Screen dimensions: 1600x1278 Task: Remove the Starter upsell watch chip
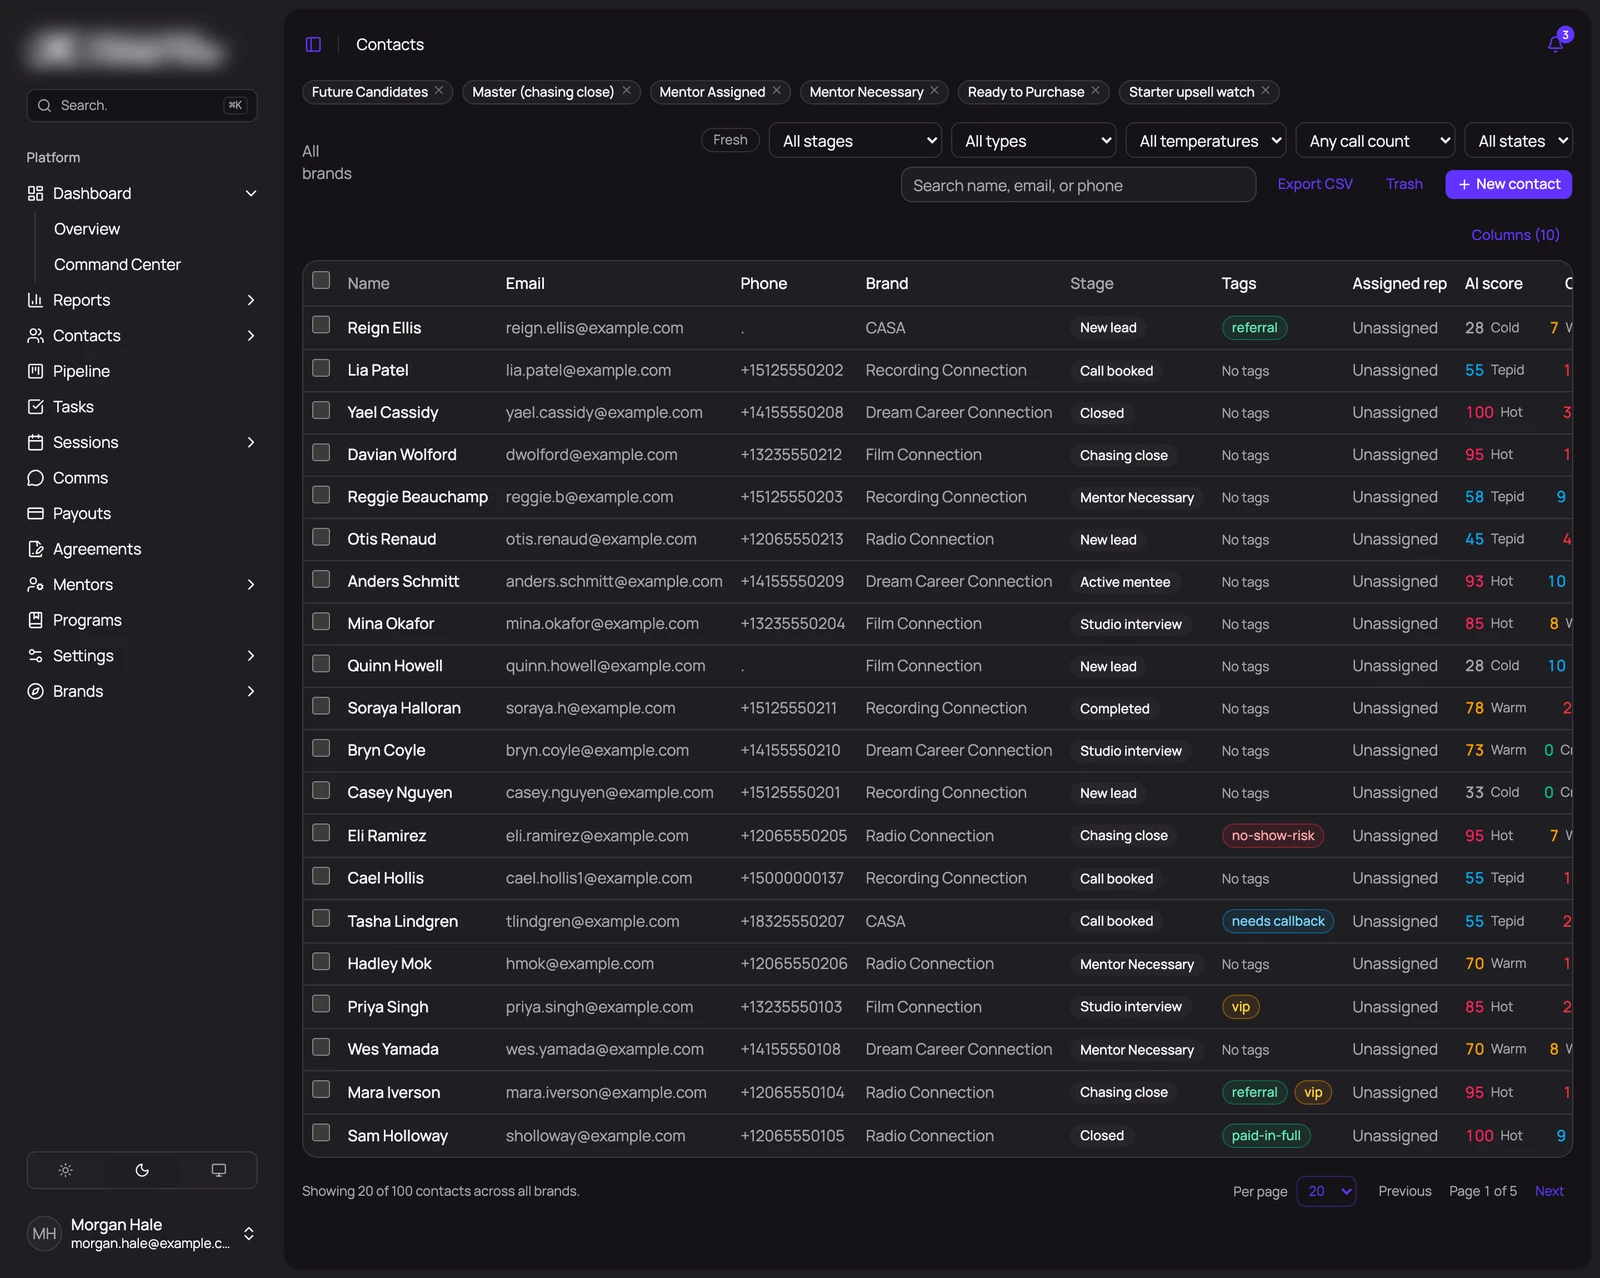1266,91
